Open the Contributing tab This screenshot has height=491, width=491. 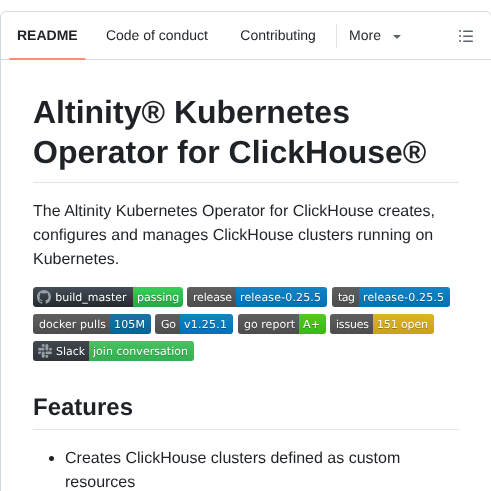(x=278, y=36)
